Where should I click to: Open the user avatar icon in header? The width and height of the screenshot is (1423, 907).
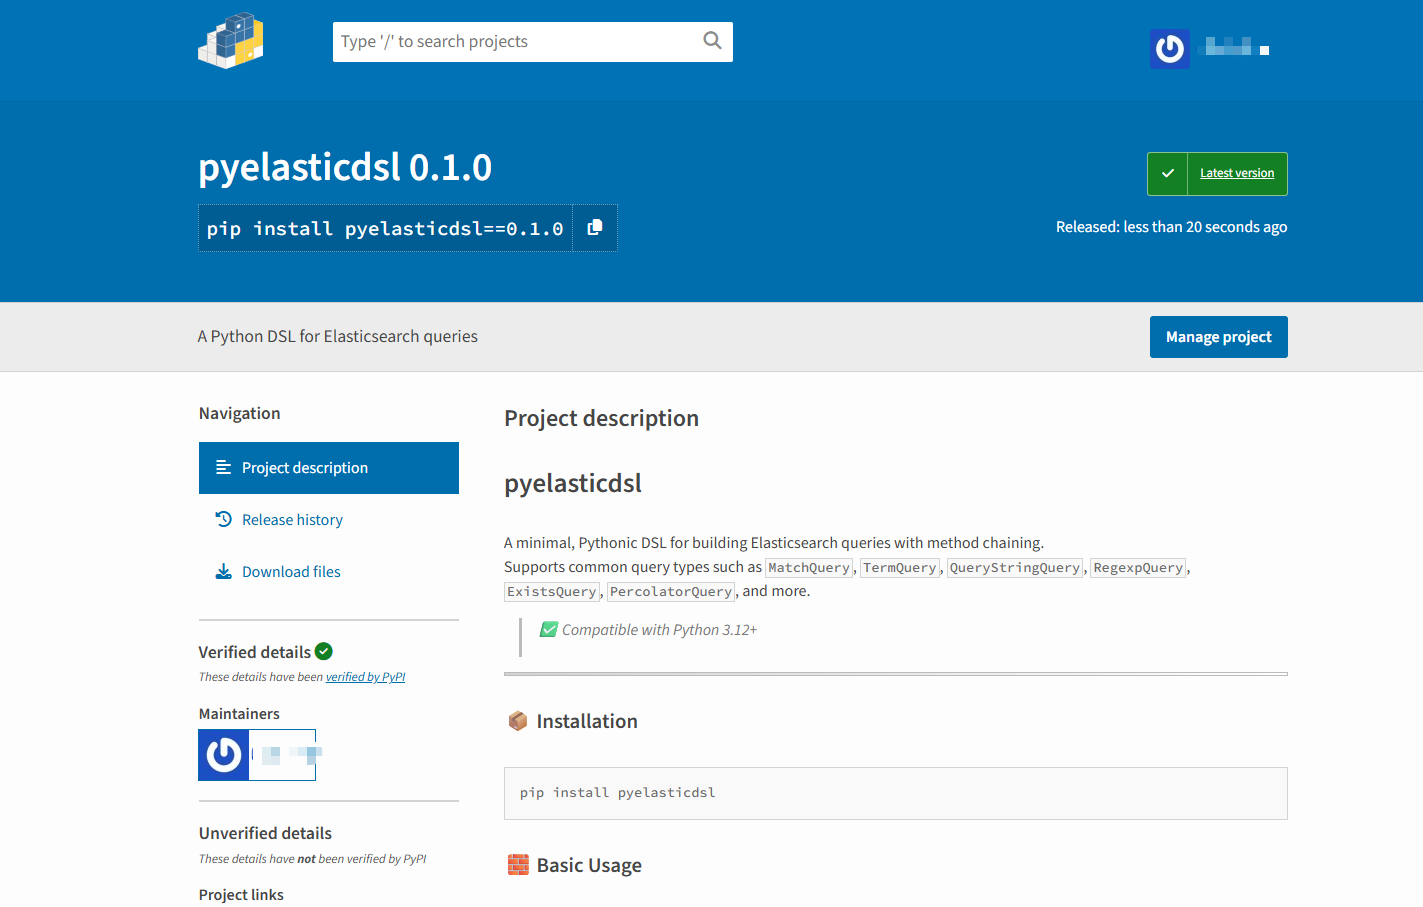[x=1170, y=48]
